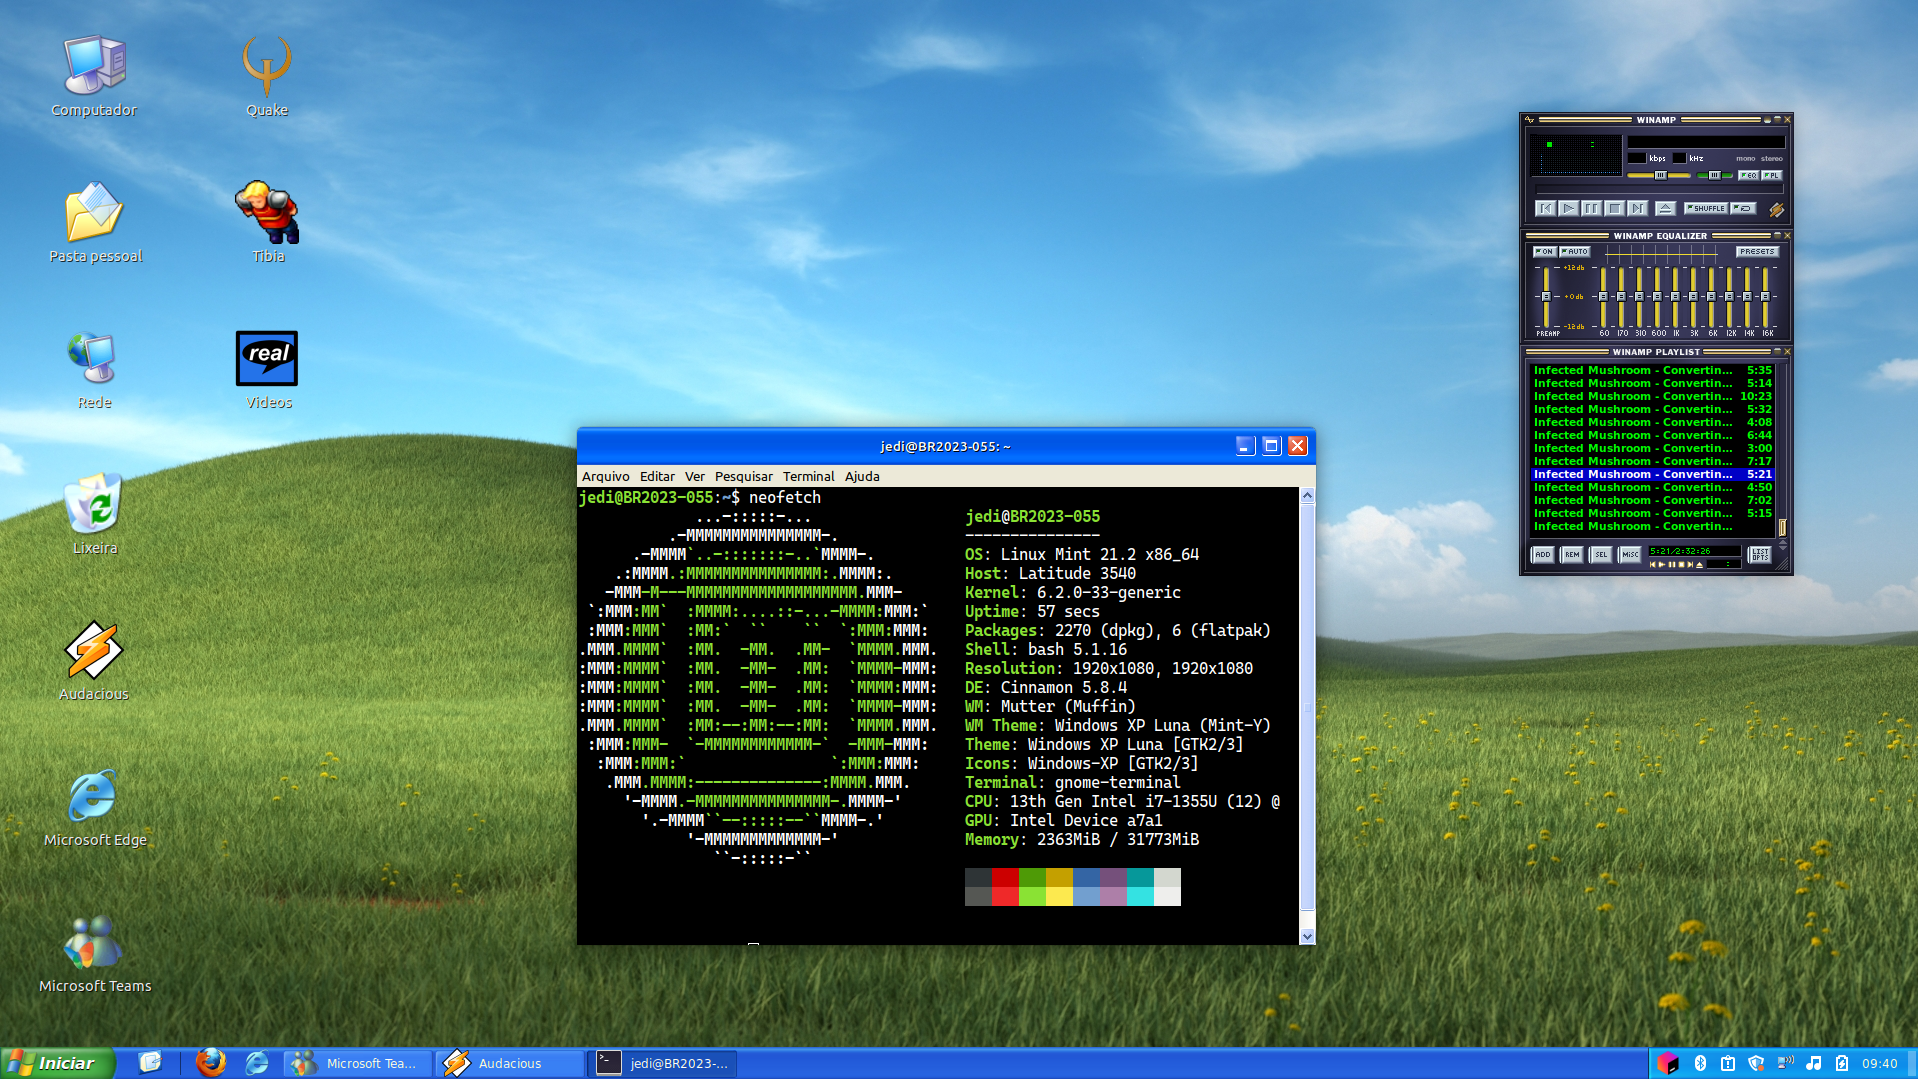Image resolution: width=1918 pixels, height=1079 pixels.
Task: Click Winamp volume slider
Action: coord(1659,175)
